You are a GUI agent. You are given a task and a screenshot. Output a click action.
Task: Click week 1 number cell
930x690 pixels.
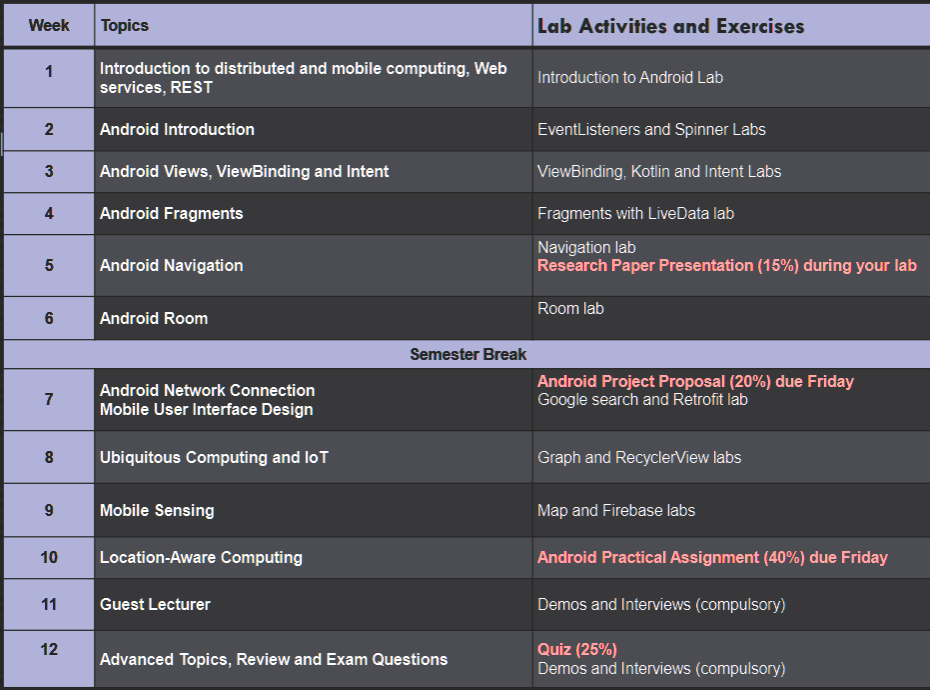49,78
